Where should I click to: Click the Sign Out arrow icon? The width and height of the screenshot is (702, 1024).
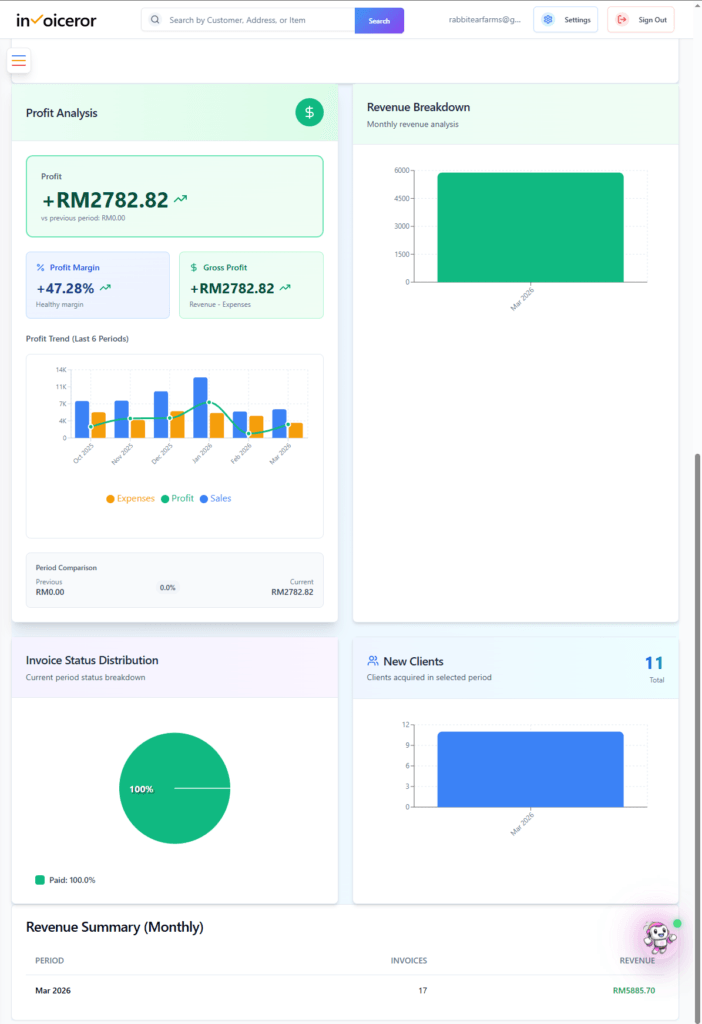(622, 20)
